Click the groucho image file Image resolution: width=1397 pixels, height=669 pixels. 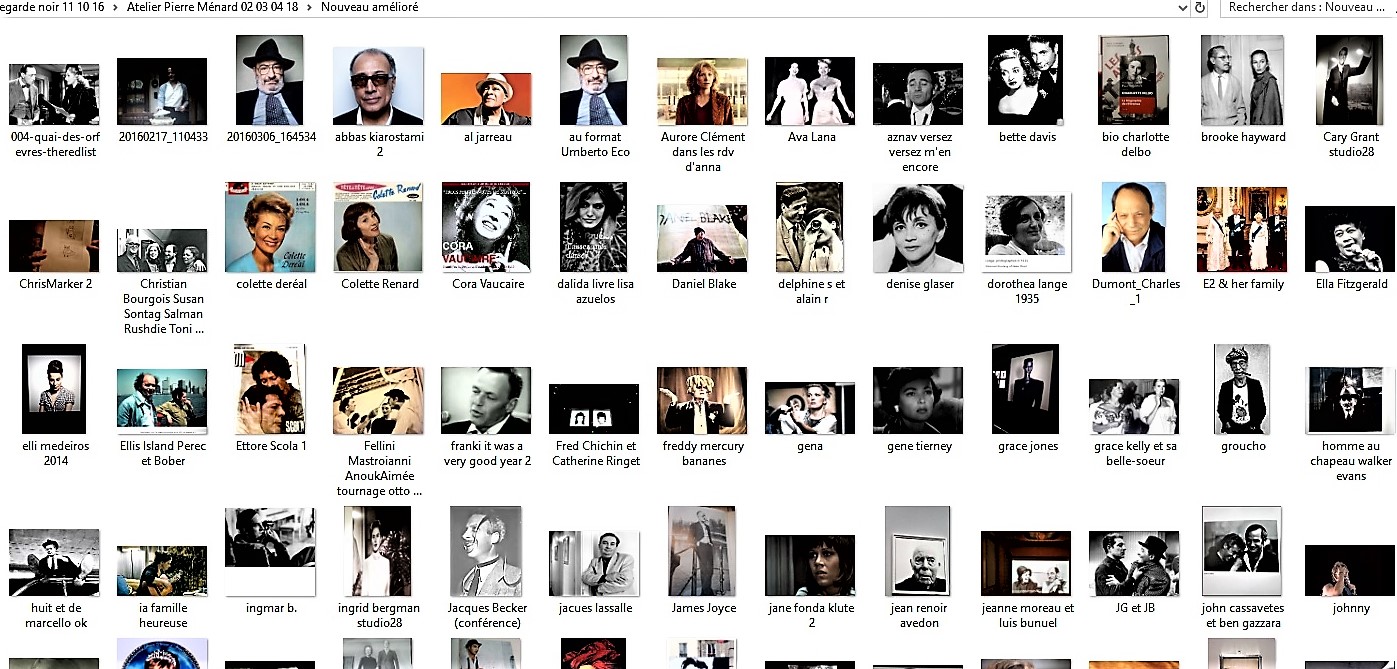[x=1242, y=389]
